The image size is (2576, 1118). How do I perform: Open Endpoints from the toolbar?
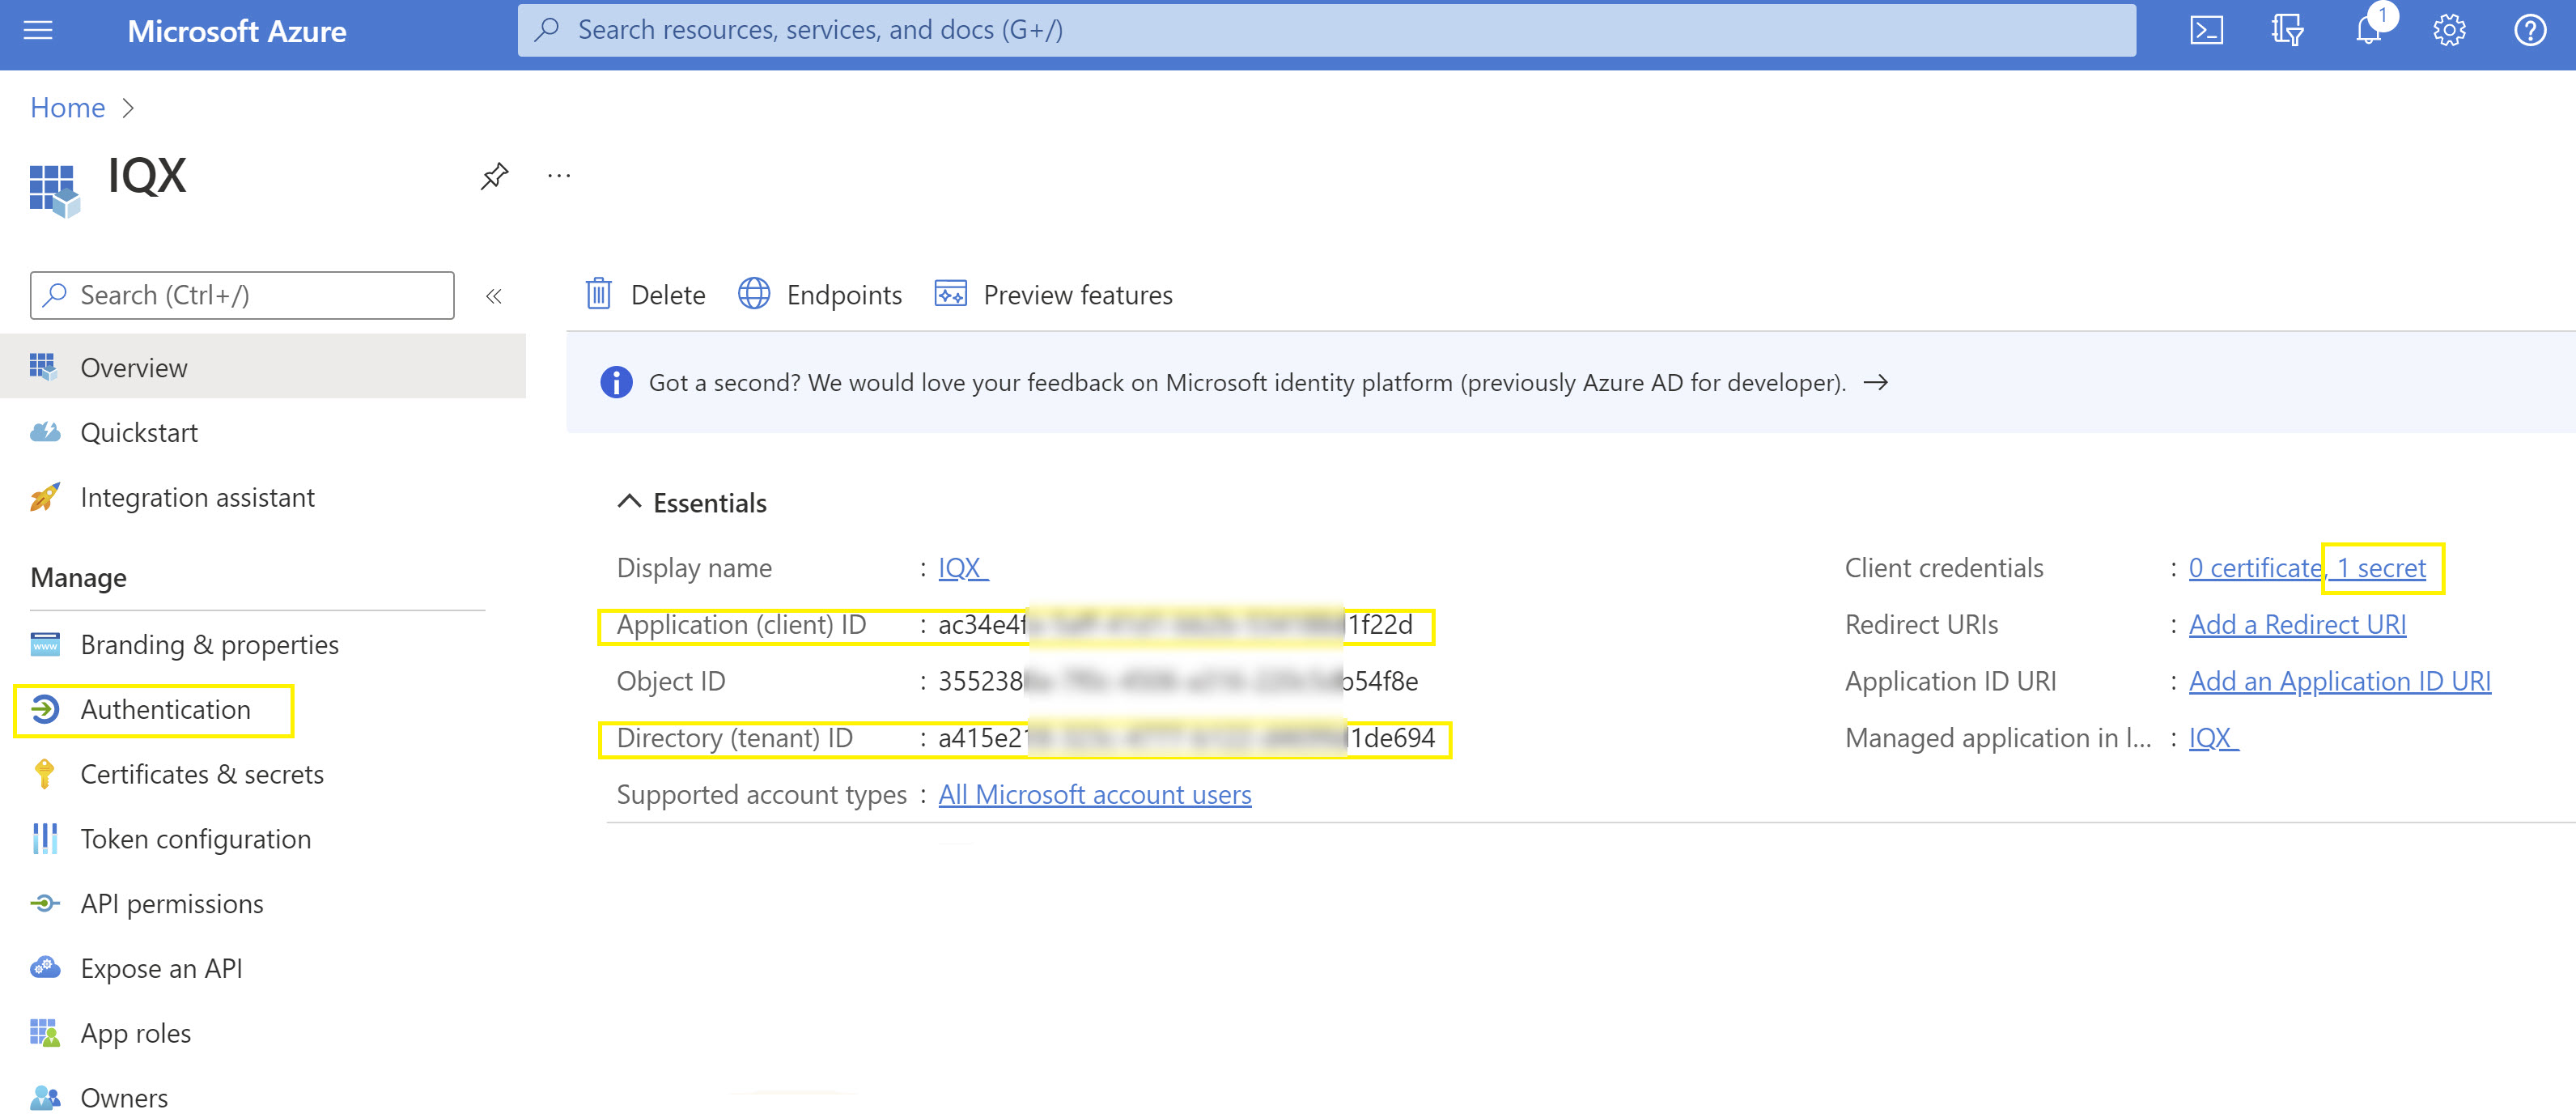point(820,295)
